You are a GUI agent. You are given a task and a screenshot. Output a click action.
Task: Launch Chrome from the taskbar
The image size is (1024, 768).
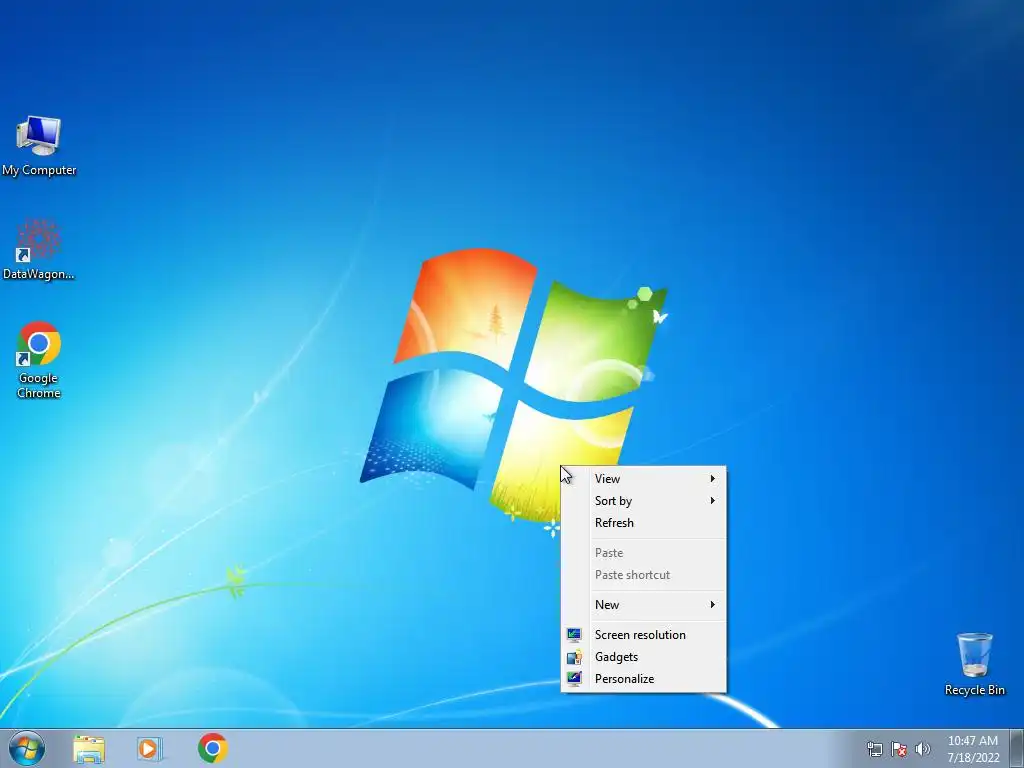[213, 748]
